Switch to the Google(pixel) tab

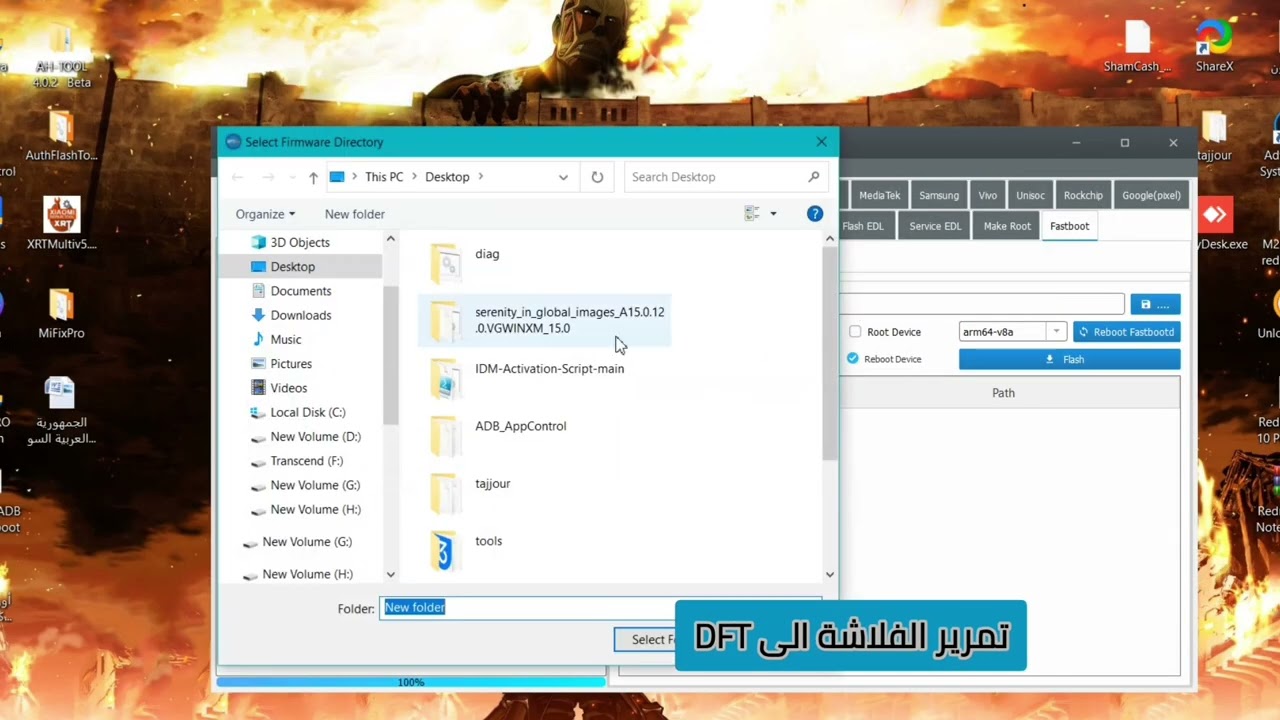[1151, 195]
